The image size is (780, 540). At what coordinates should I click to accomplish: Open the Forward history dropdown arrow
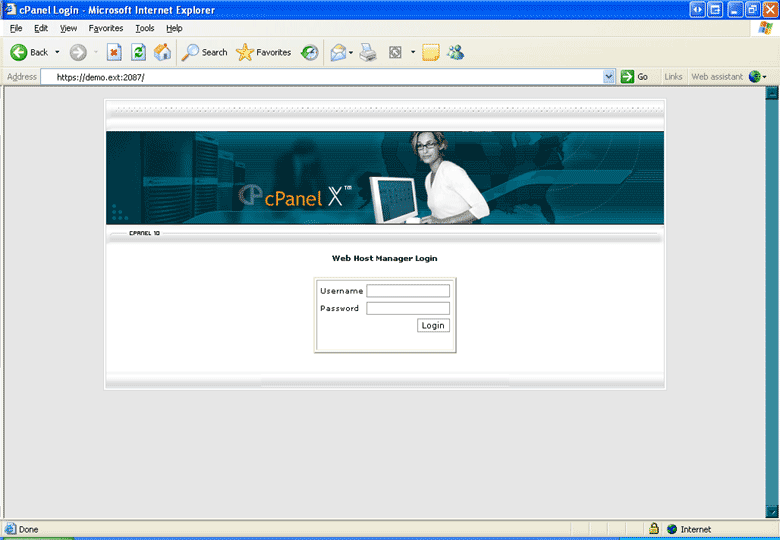click(96, 52)
